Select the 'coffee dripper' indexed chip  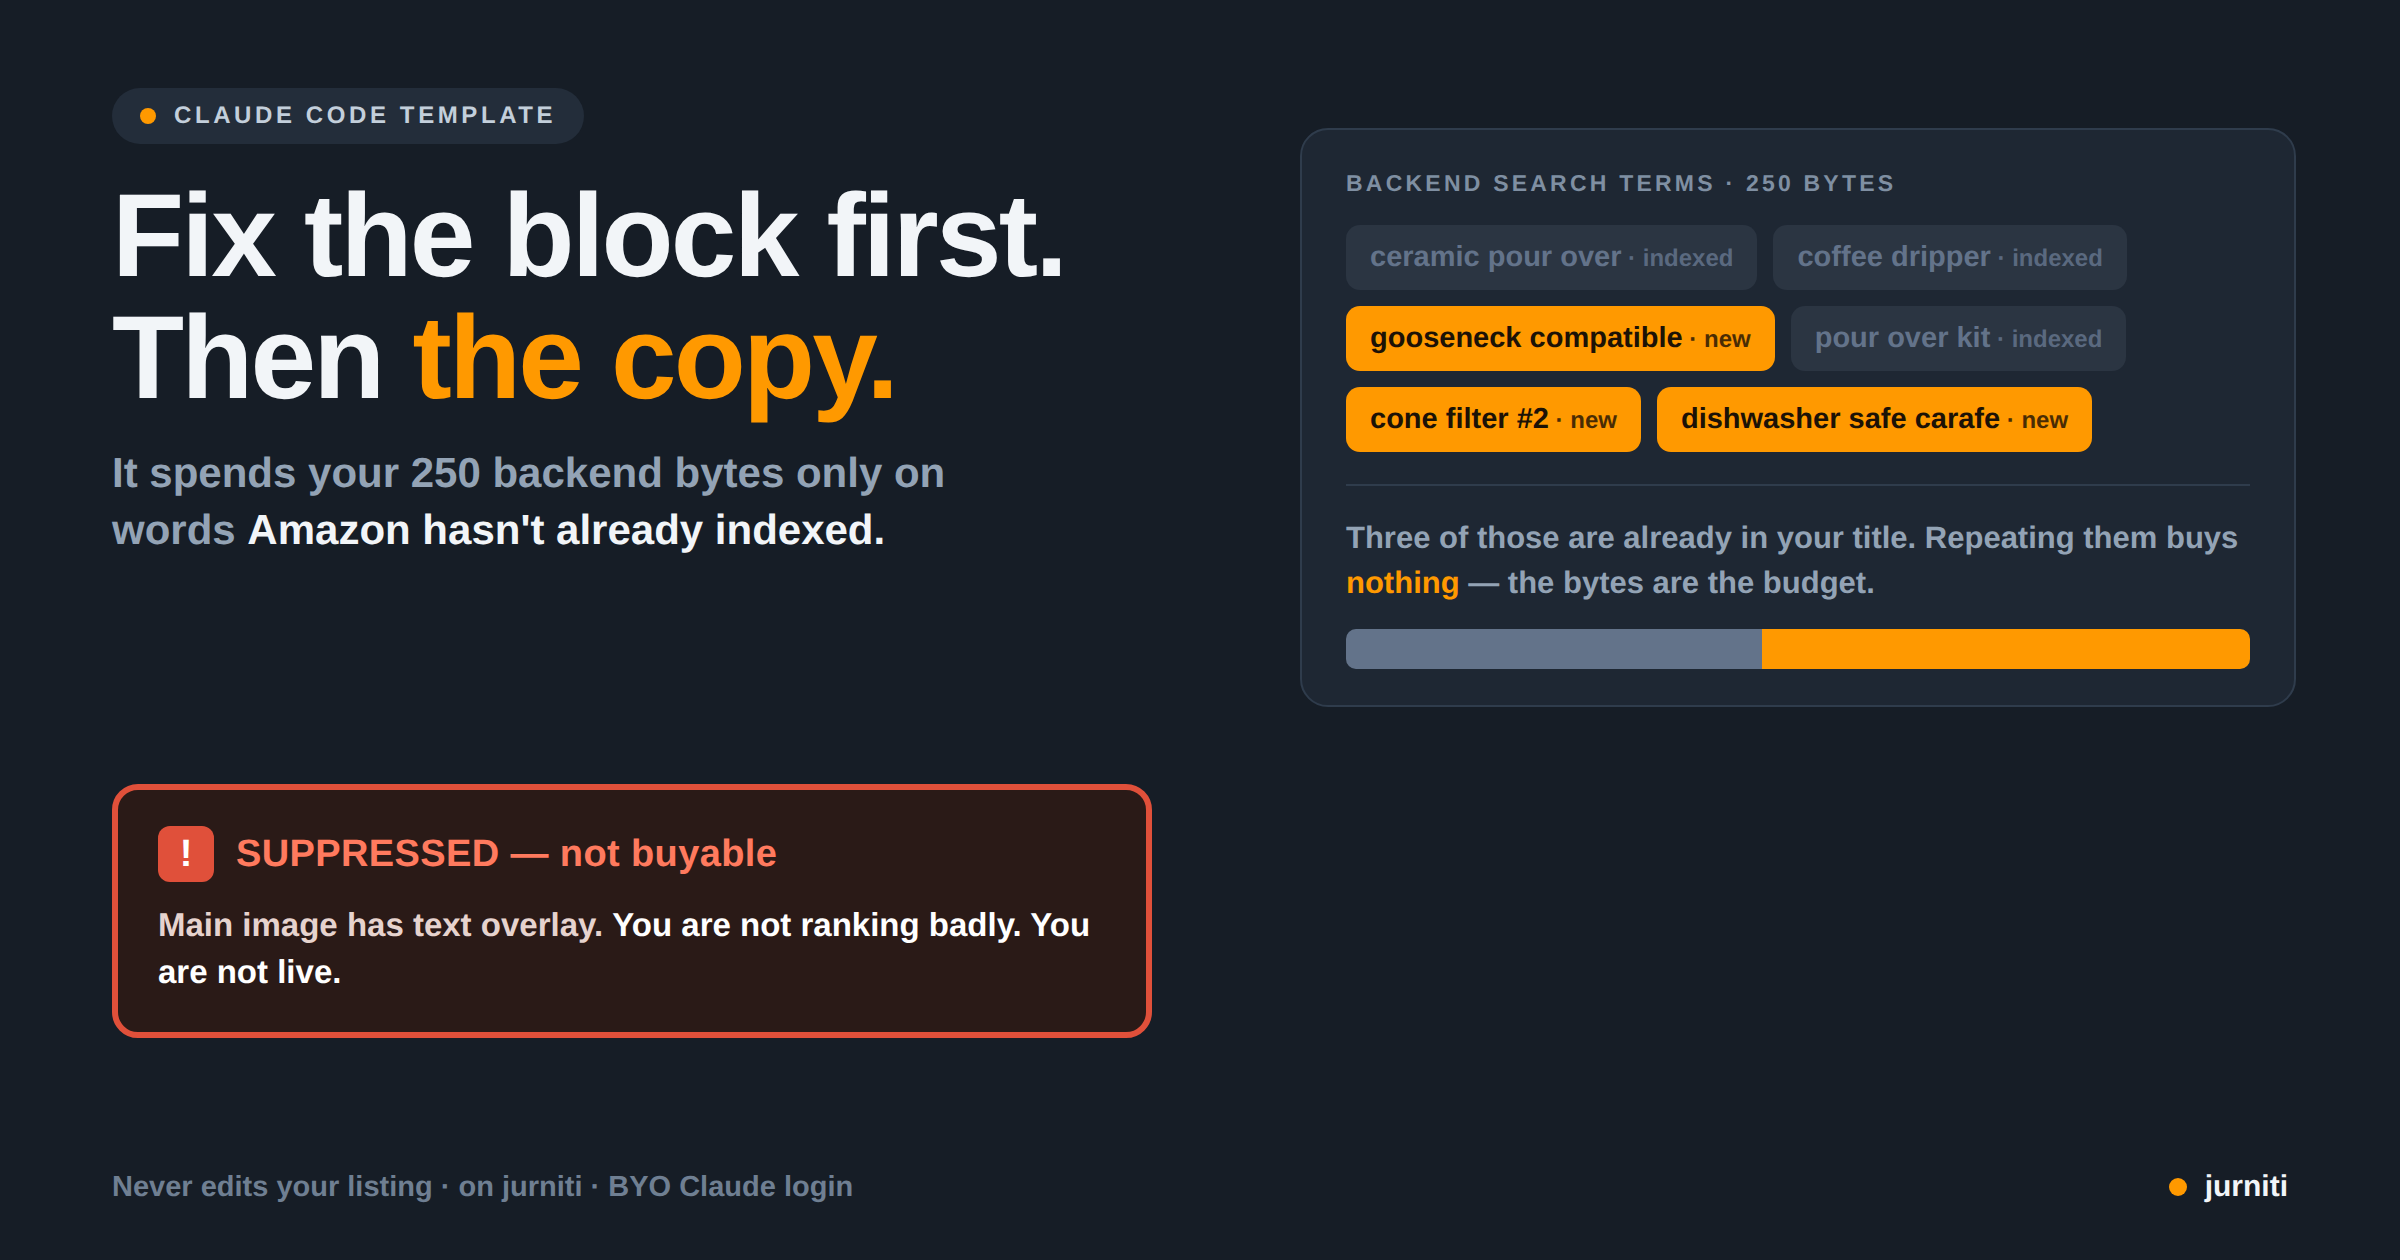tap(1950, 257)
